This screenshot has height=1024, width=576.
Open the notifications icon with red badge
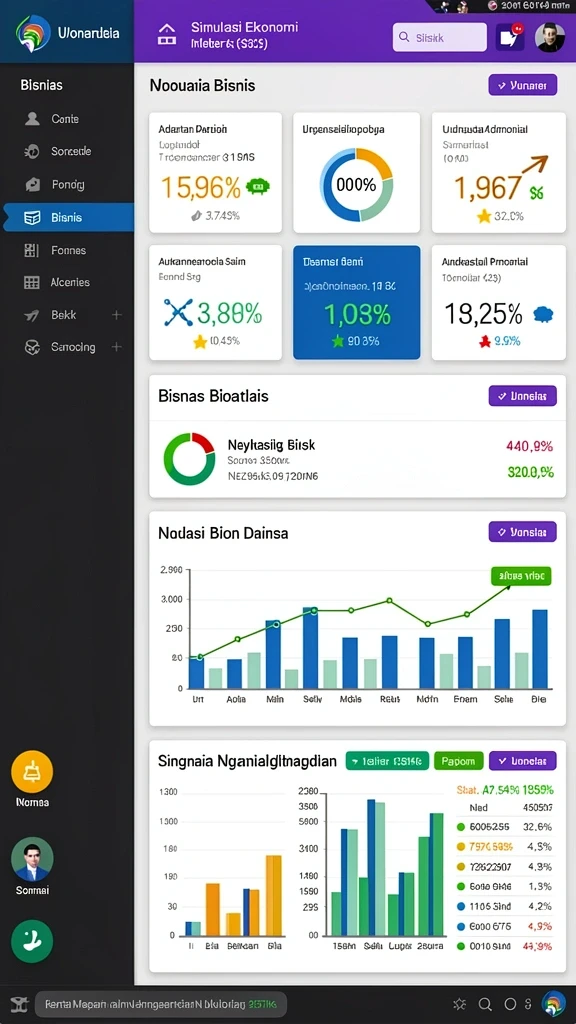click(510, 37)
